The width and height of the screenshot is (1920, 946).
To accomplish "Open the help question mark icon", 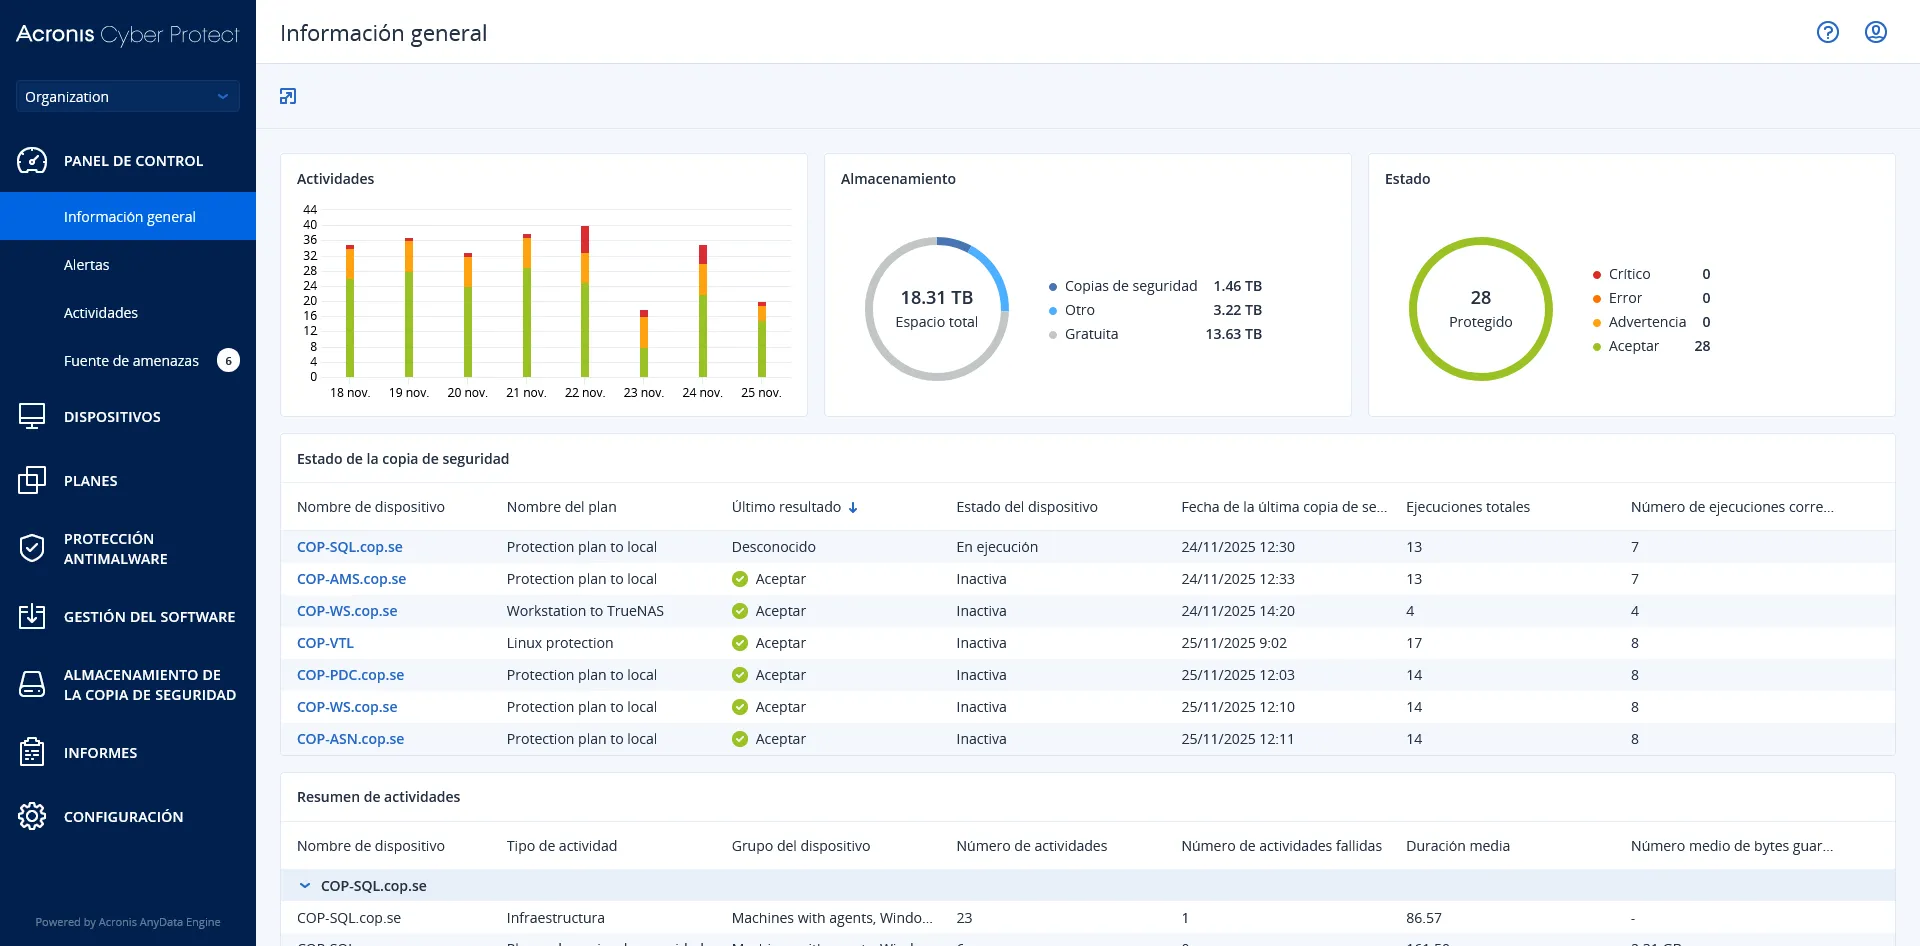I will coord(1827,32).
